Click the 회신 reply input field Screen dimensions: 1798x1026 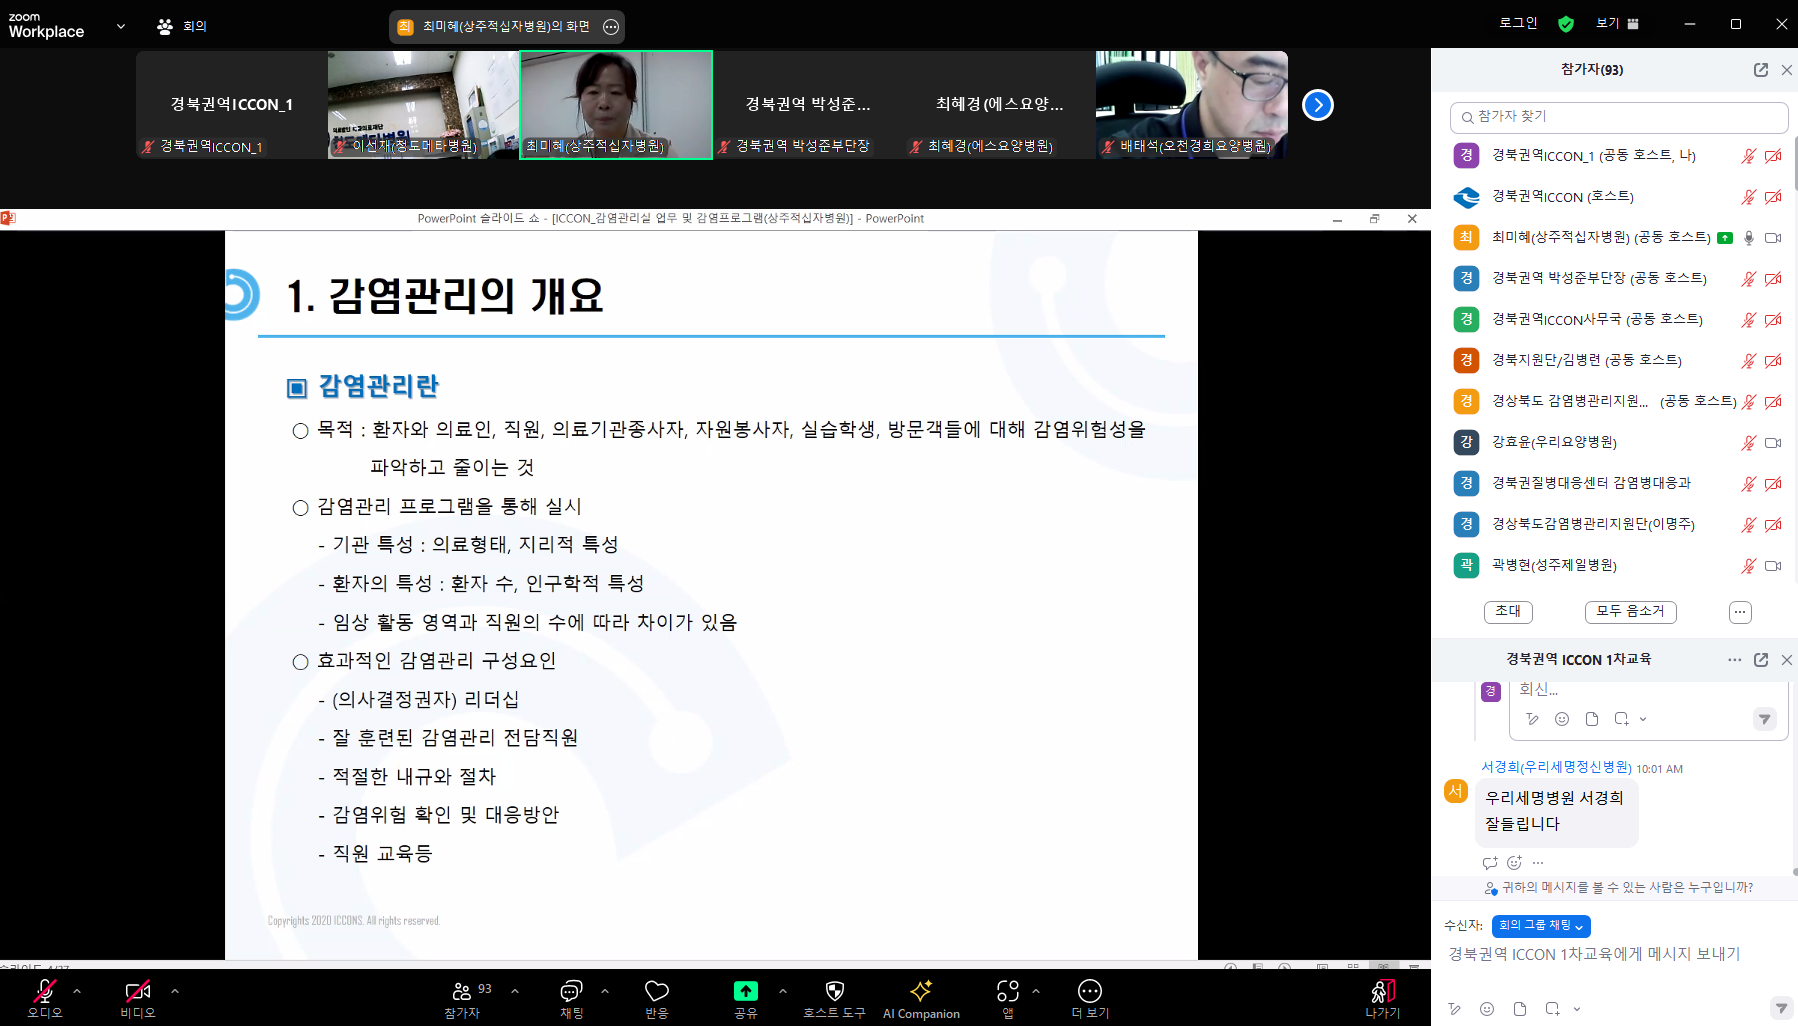1649,690
